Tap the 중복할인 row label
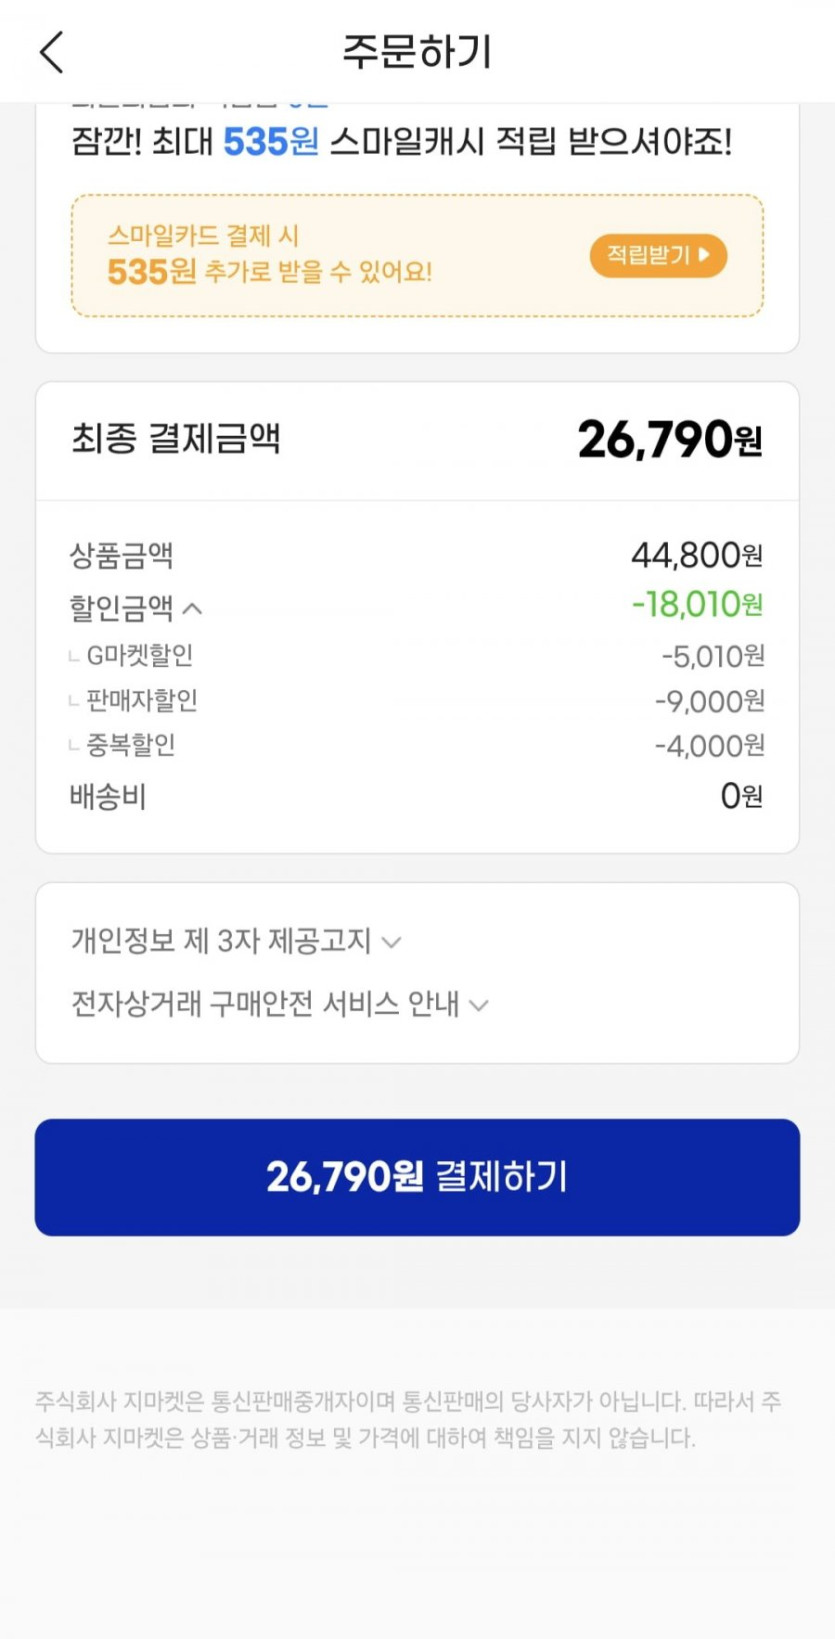Screen dimensions: 835x1639 click(131, 746)
